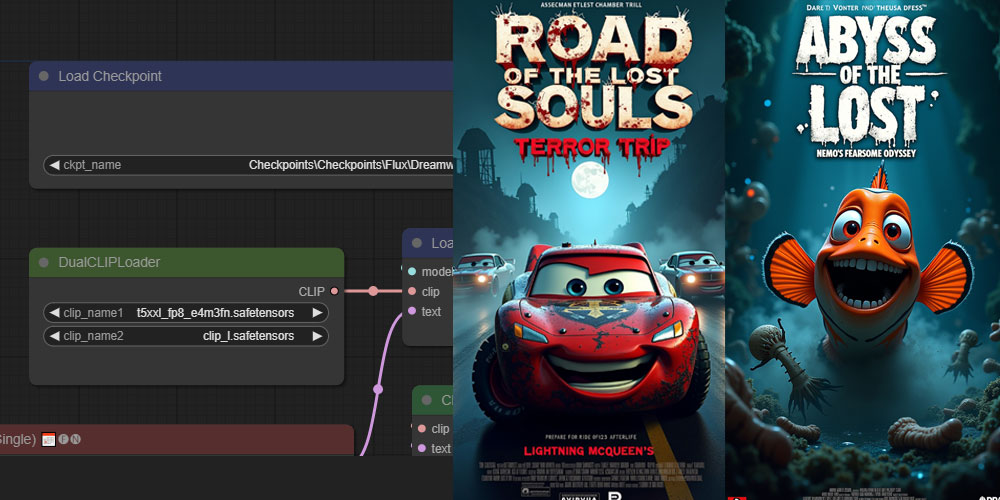This screenshot has height=500, width=1000.
Task: Click the right arrow of clip_name2
Action: (317, 335)
